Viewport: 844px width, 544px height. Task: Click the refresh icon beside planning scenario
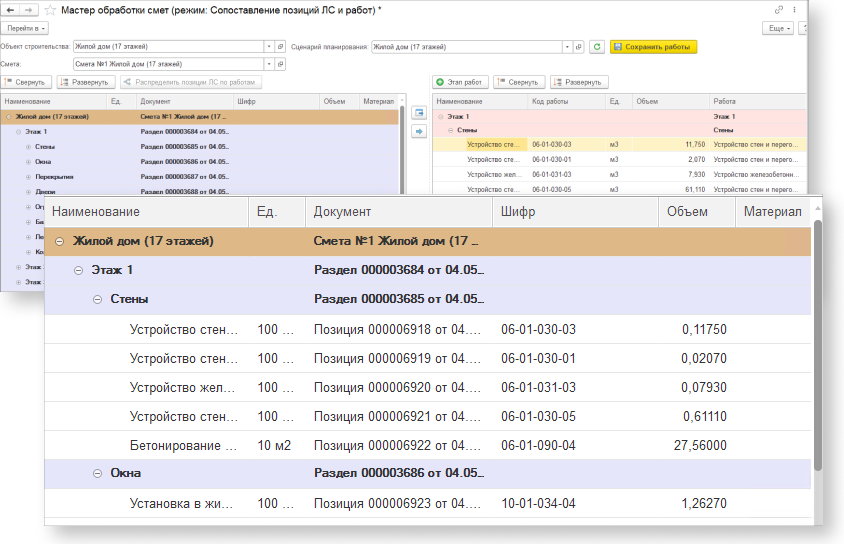596,46
